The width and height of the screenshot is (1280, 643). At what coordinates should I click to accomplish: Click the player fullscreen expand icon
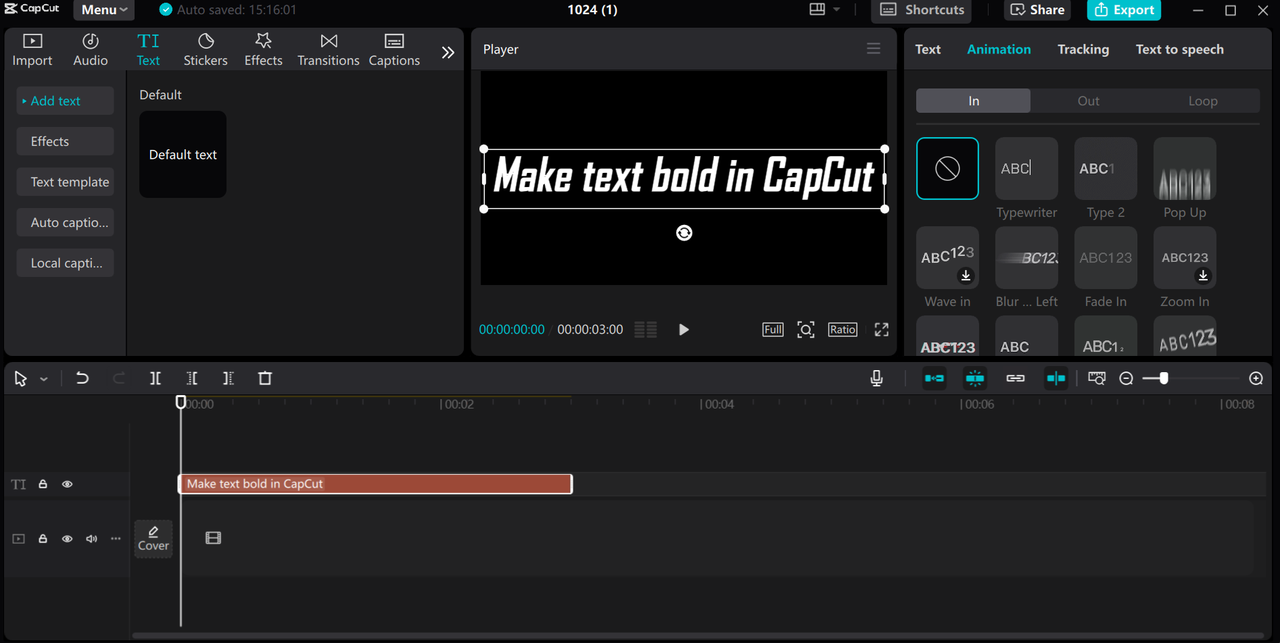coord(881,329)
